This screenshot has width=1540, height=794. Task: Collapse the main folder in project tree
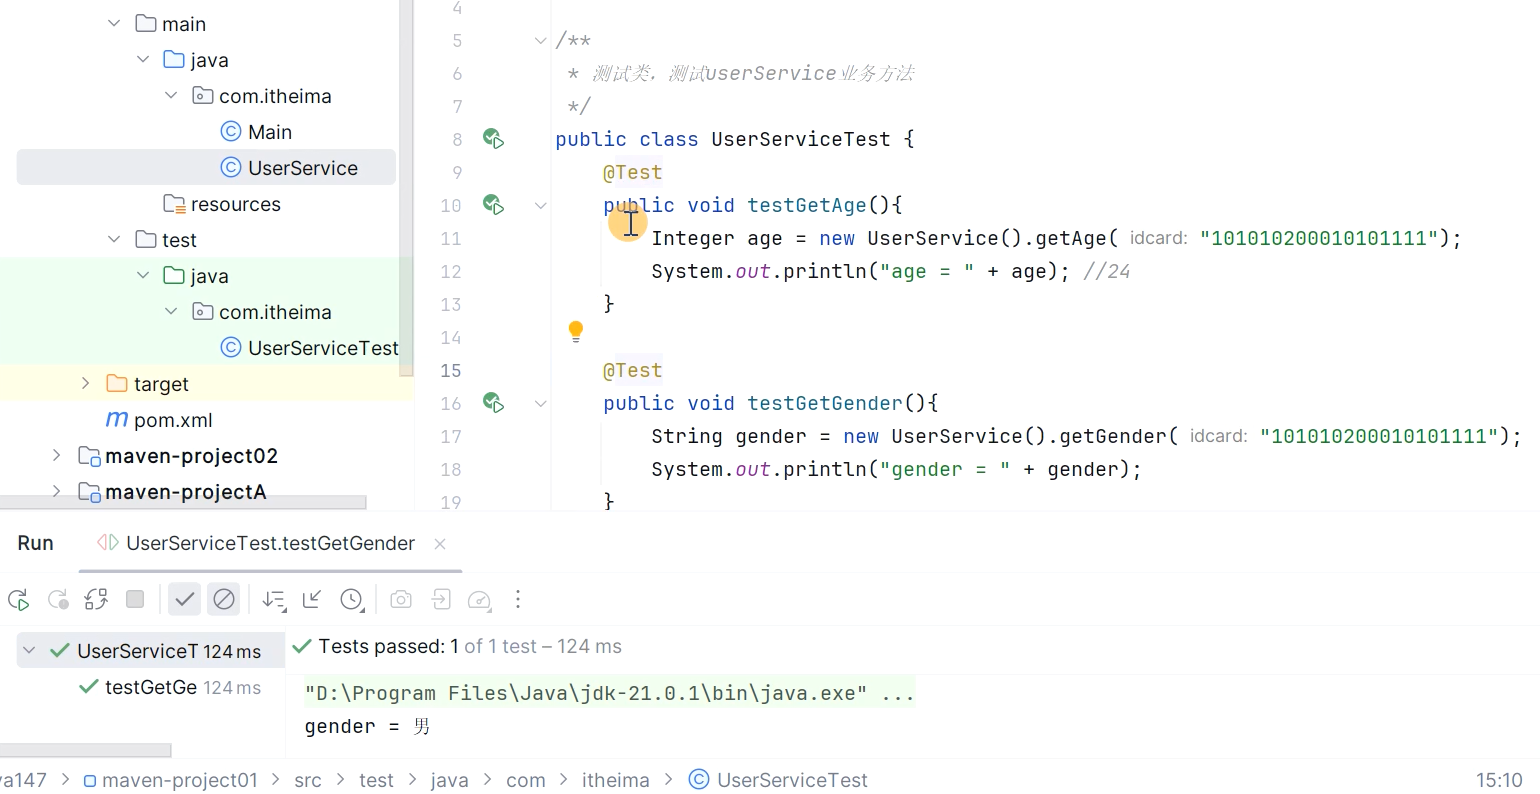[114, 23]
